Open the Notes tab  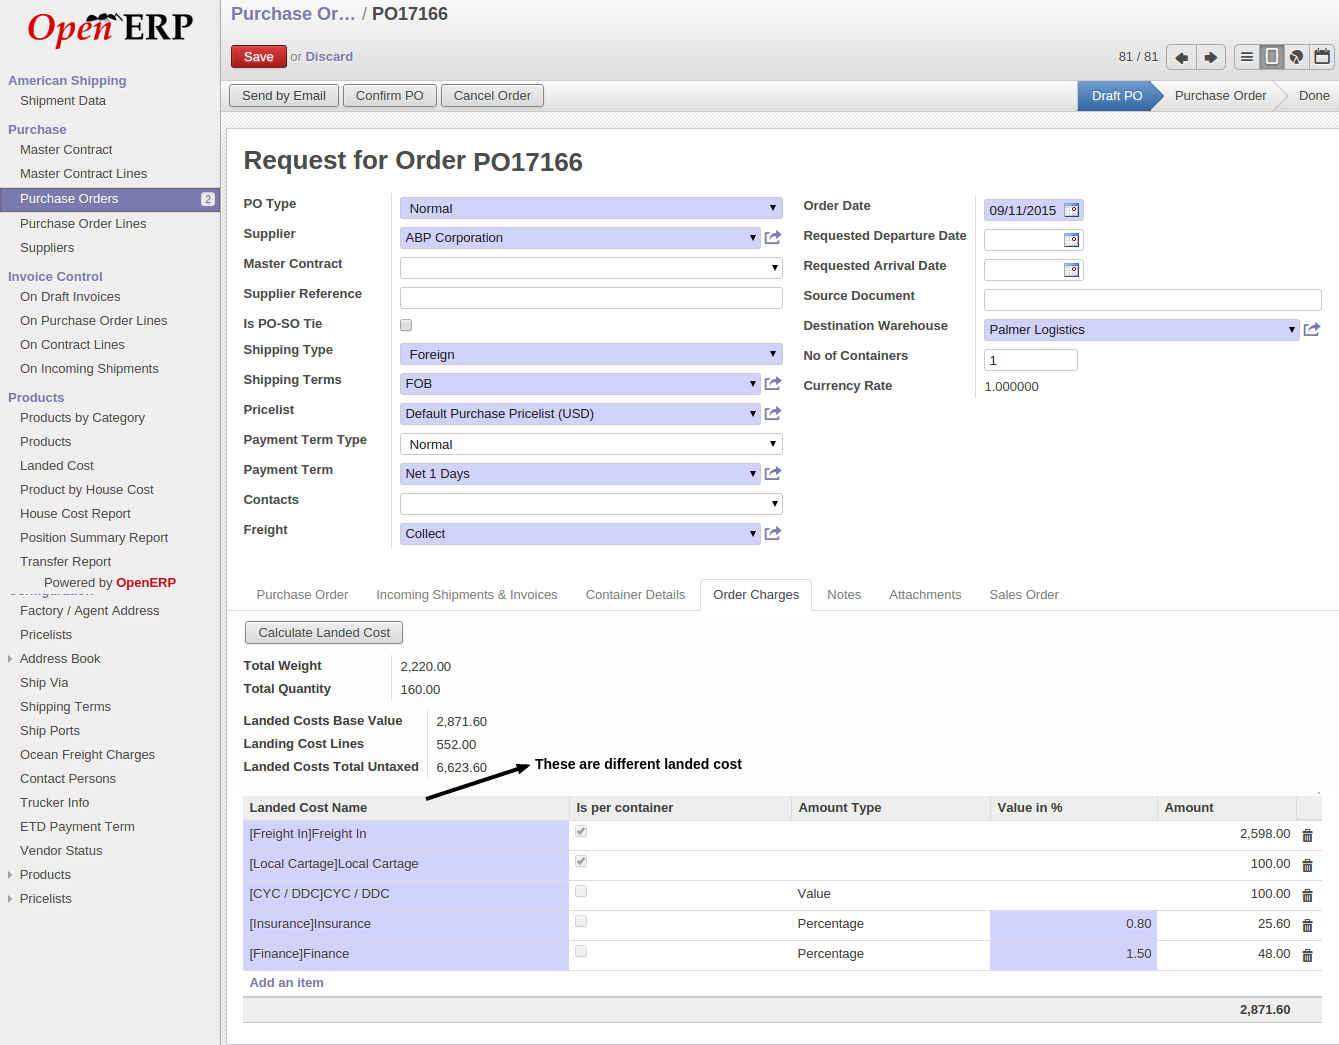pos(844,595)
